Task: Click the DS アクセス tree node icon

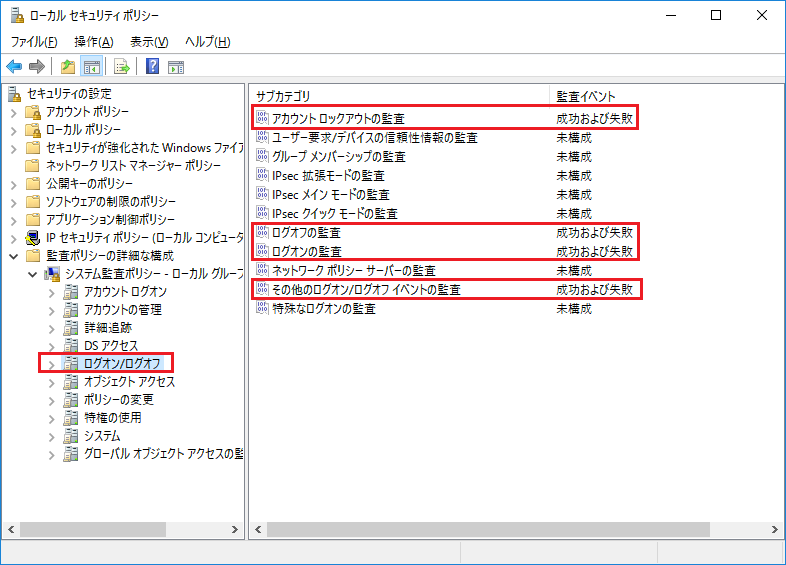Action: coord(71,345)
